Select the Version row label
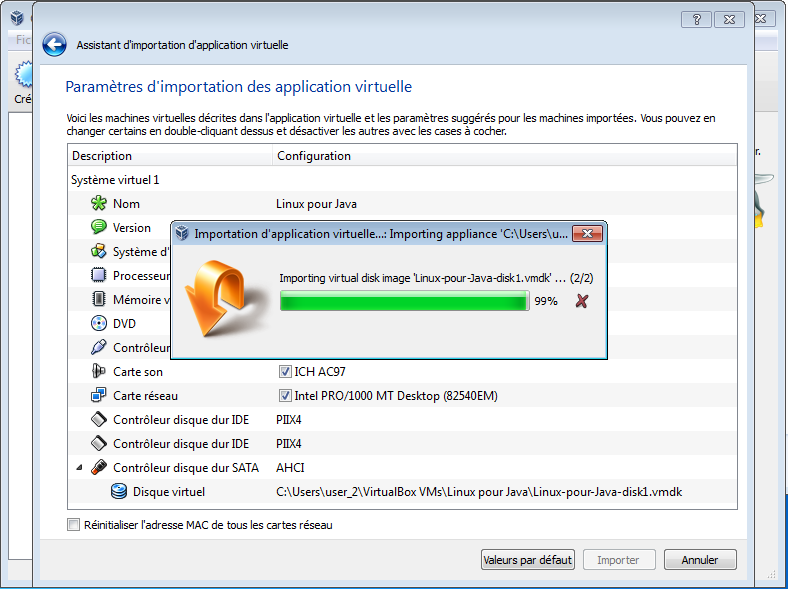Image resolution: width=788 pixels, height=589 pixels. point(132,228)
